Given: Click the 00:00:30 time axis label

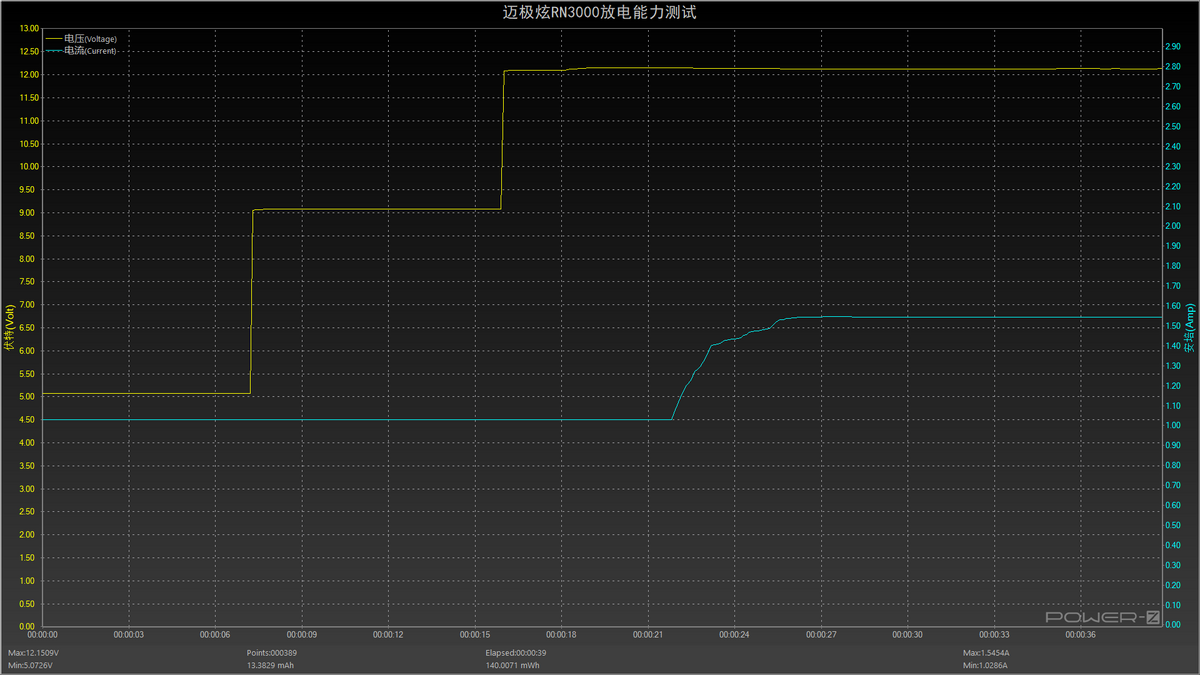Looking at the screenshot, I should (x=906, y=635).
